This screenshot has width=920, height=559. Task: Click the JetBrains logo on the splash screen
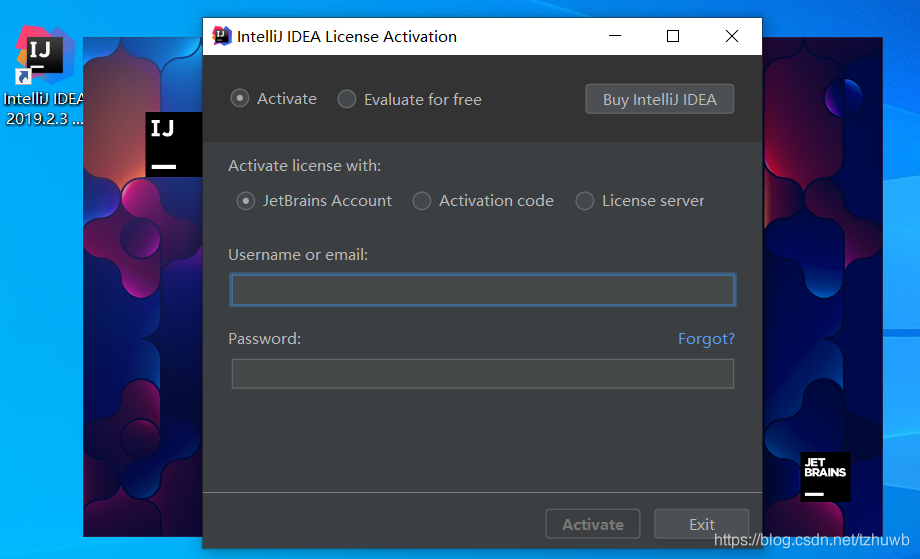pyautogui.click(x=825, y=477)
